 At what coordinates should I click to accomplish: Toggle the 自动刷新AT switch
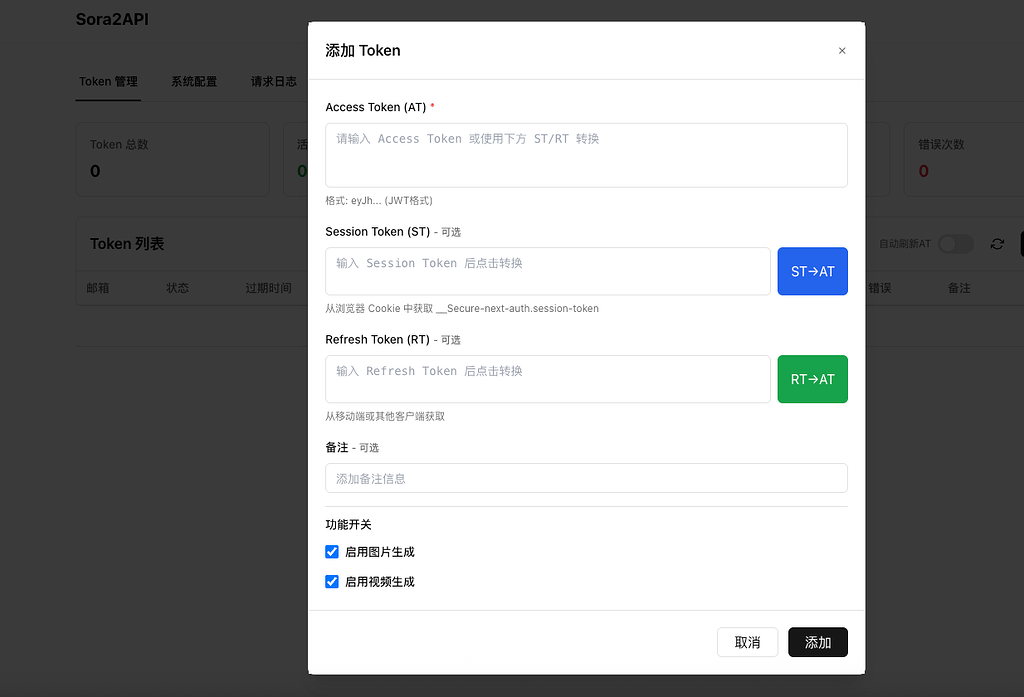(x=955, y=244)
